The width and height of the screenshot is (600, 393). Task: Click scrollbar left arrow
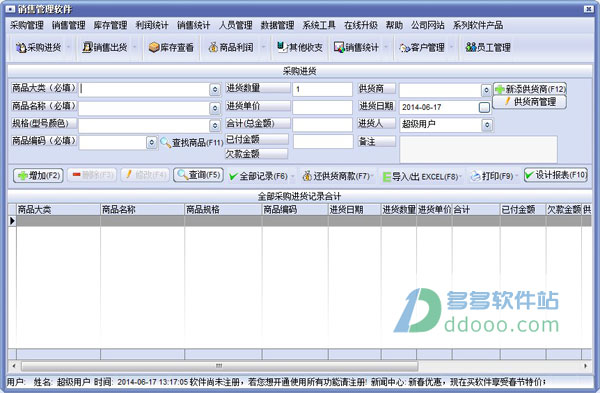click(14, 366)
